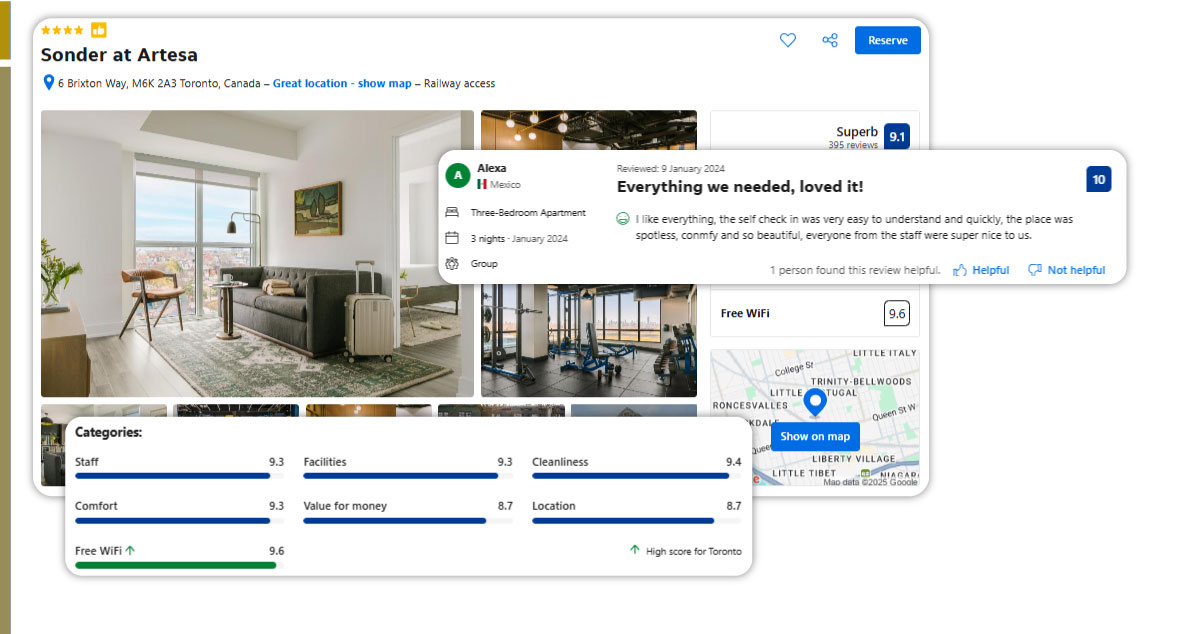Click the Free WiFi 9.6 score box
Image resolution: width=1202 pixels, height=634 pixels.
point(896,313)
